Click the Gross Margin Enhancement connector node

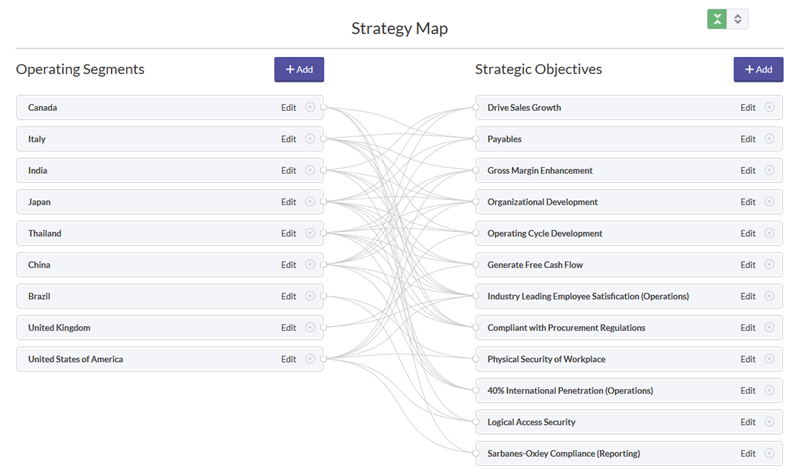(476, 170)
